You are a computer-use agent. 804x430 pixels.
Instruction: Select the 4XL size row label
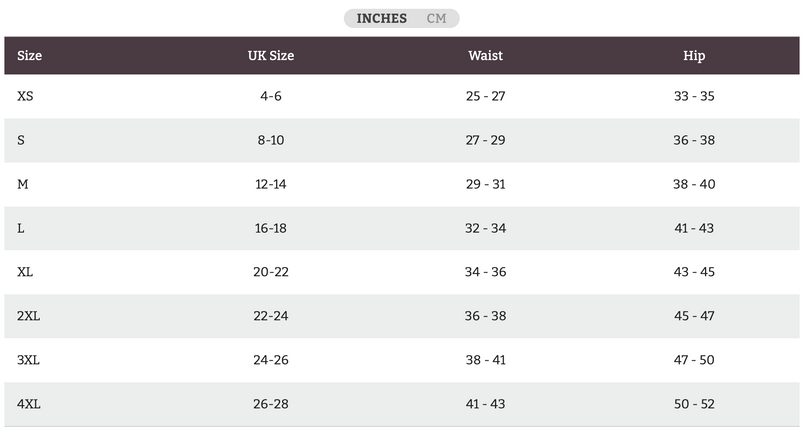28,404
